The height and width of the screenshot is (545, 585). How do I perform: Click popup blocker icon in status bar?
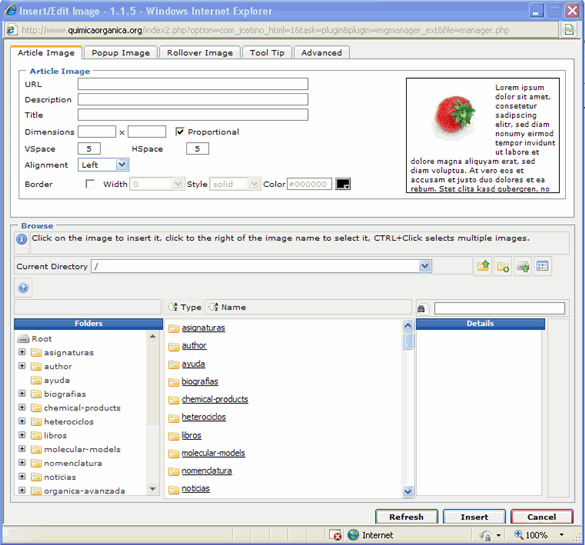pos(335,535)
